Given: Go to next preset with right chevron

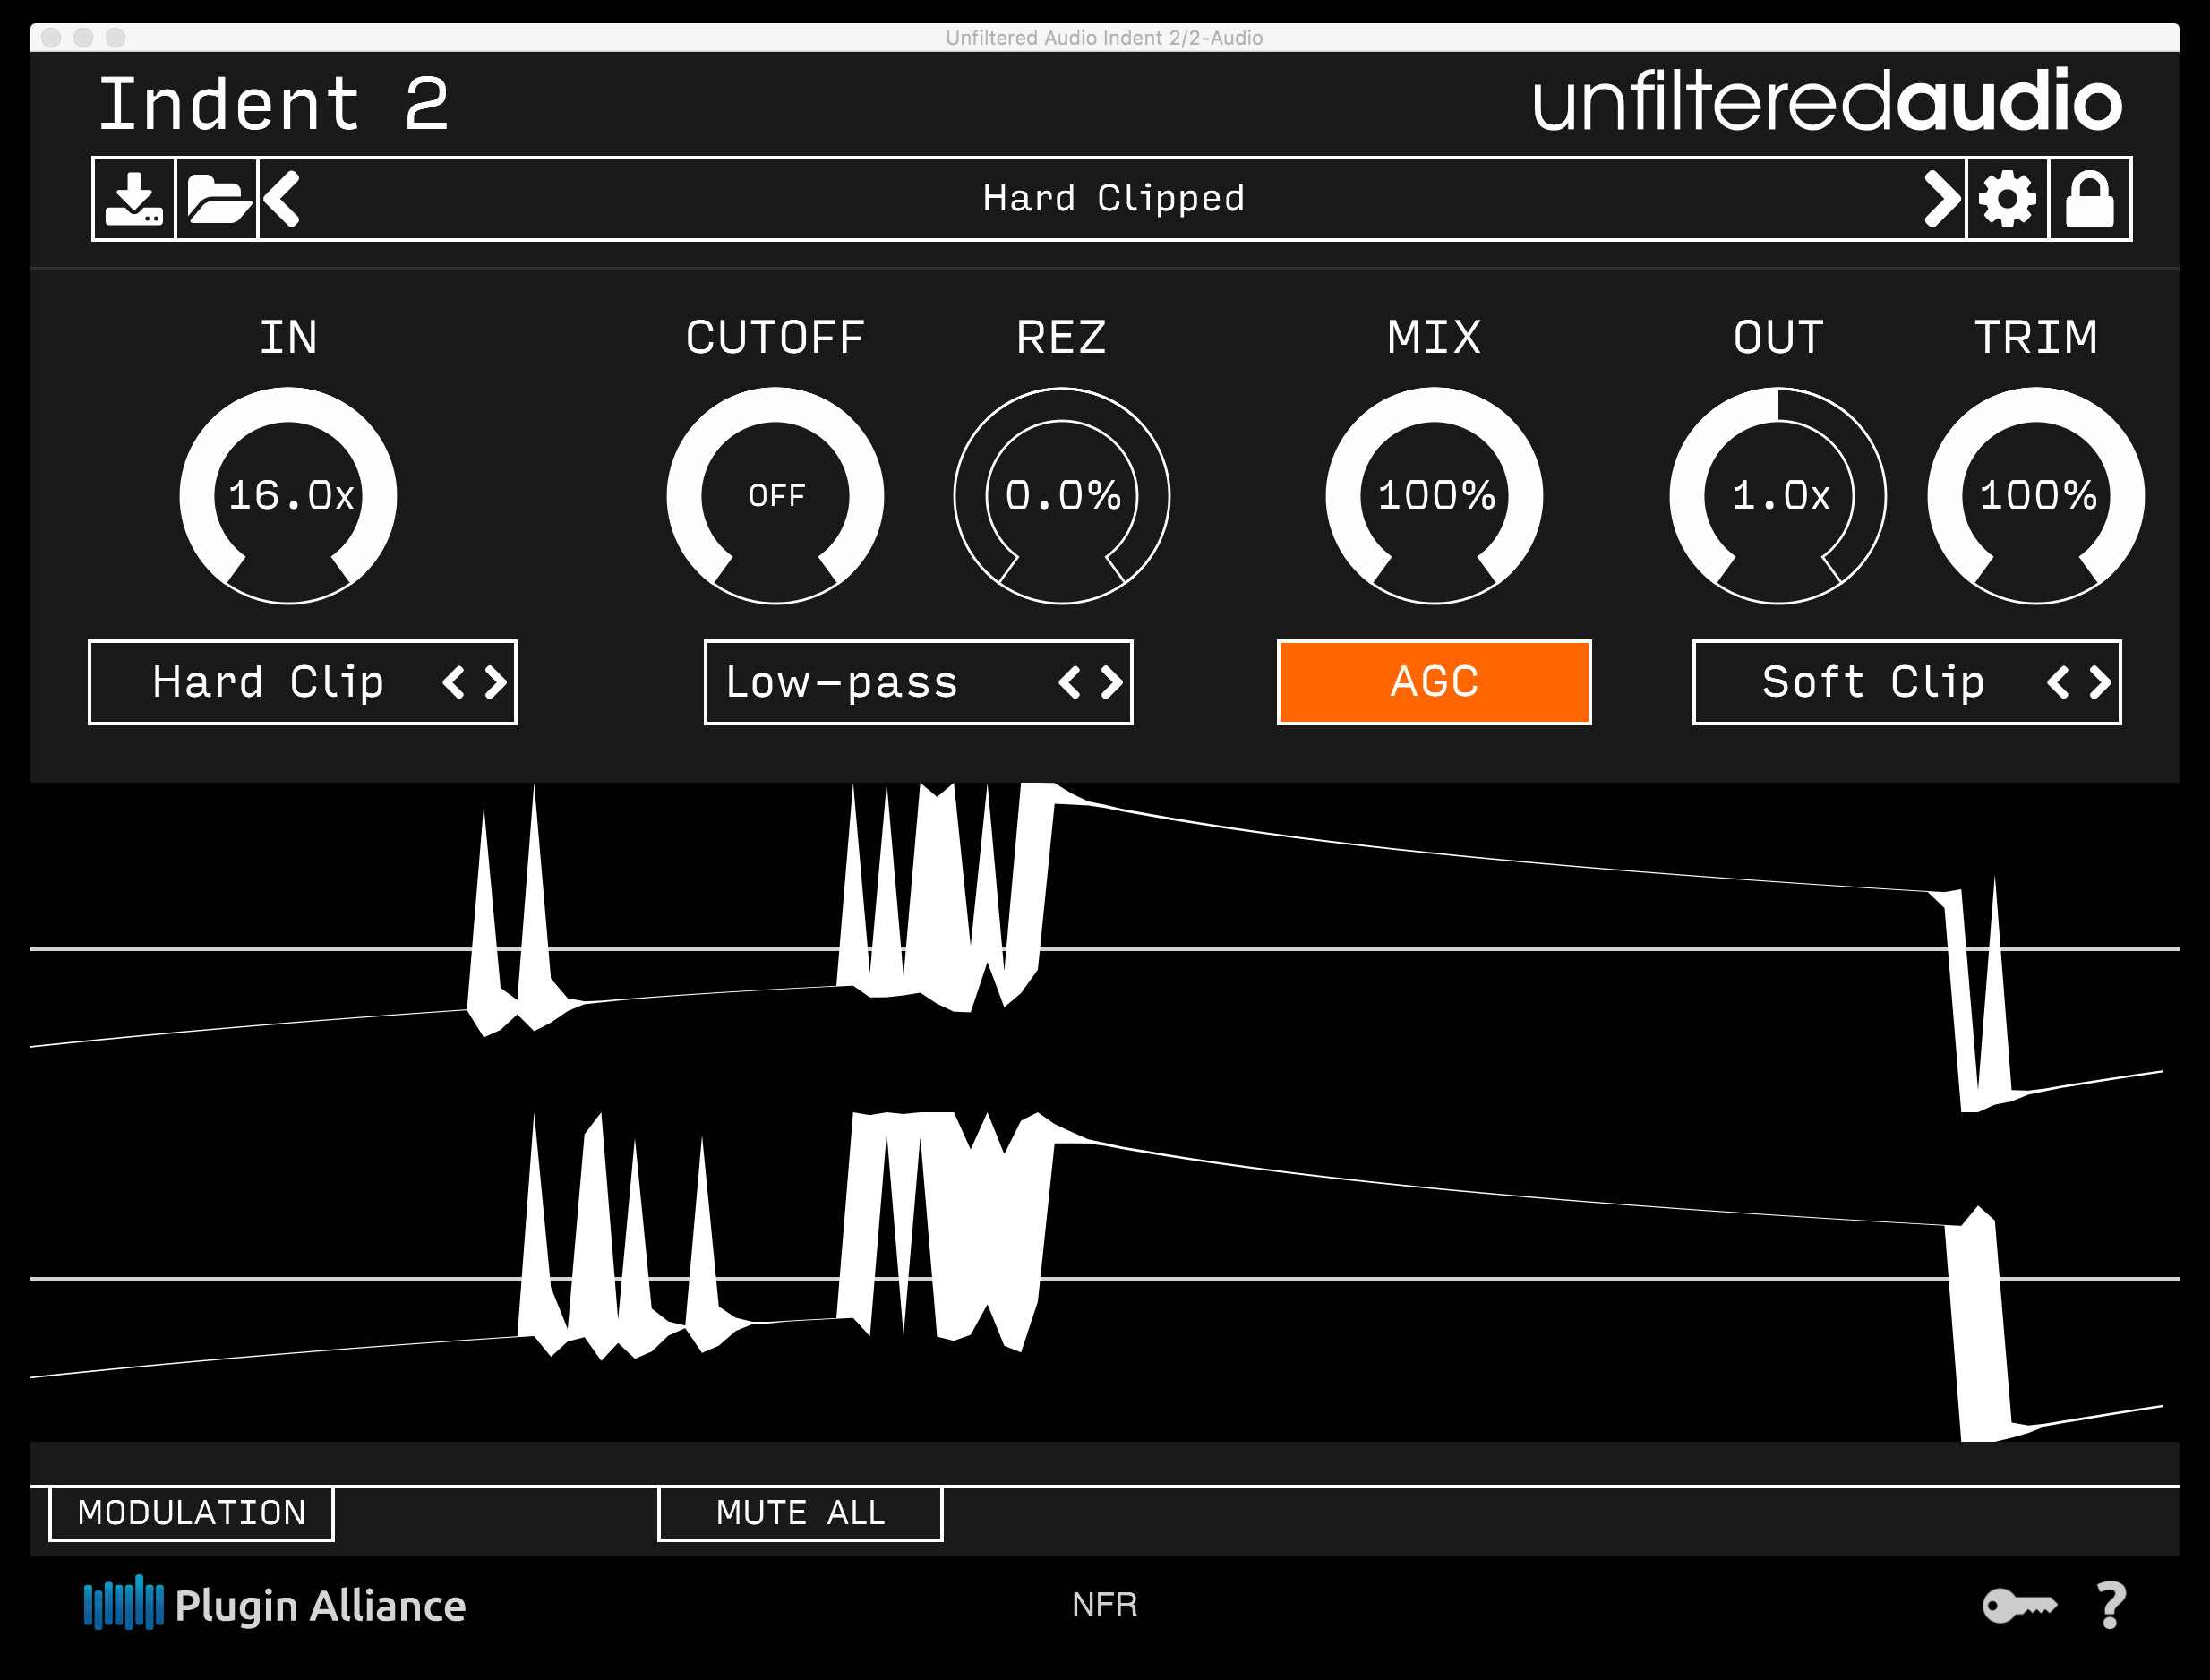Looking at the screenshot, I should tap(1941, 198).
